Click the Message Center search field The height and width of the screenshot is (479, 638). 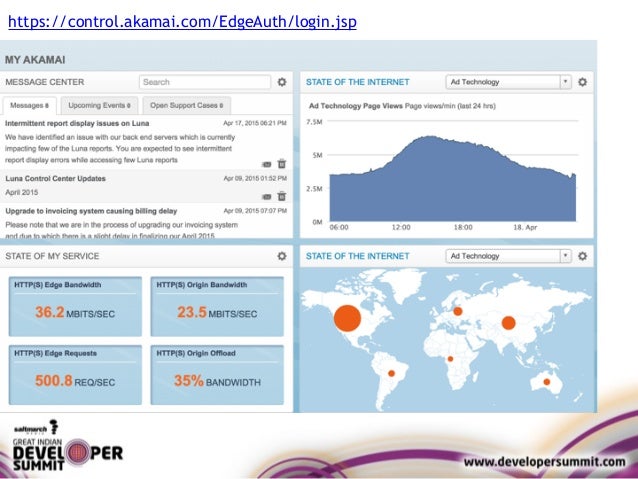pyautogui.click(x=205, y=82)
